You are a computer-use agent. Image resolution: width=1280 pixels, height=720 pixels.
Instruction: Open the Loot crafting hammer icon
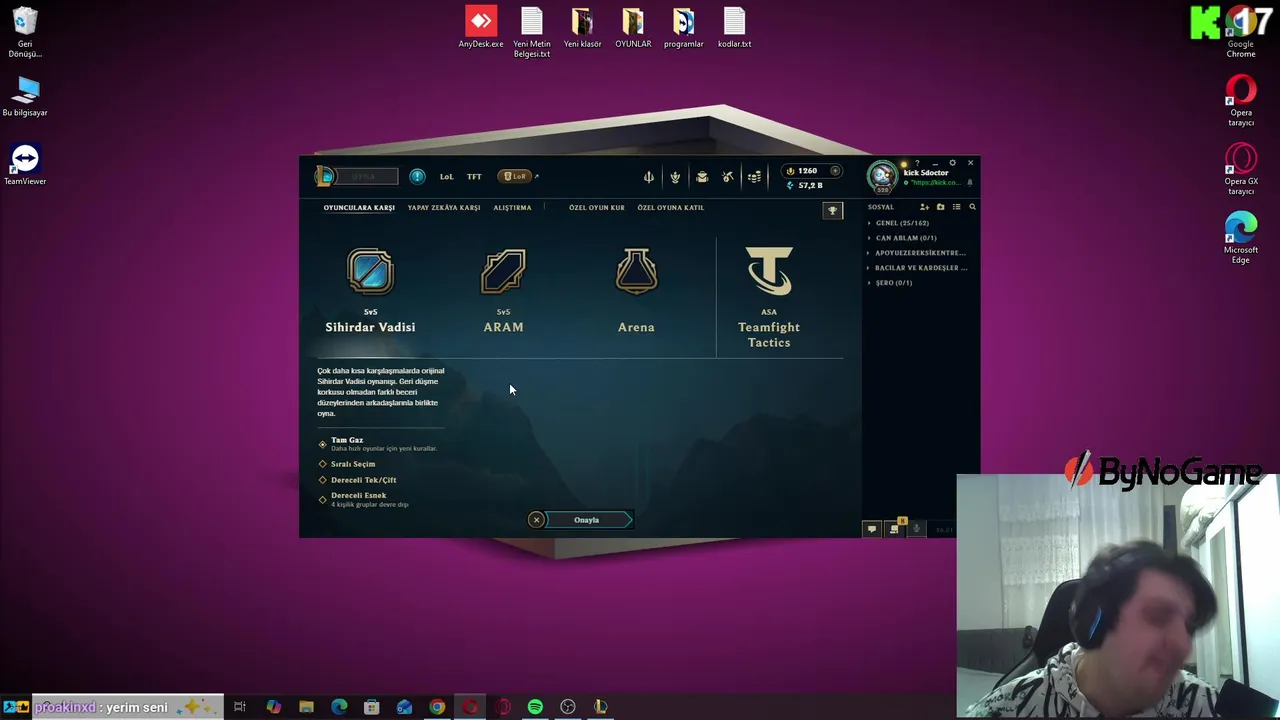coord(728,177)
